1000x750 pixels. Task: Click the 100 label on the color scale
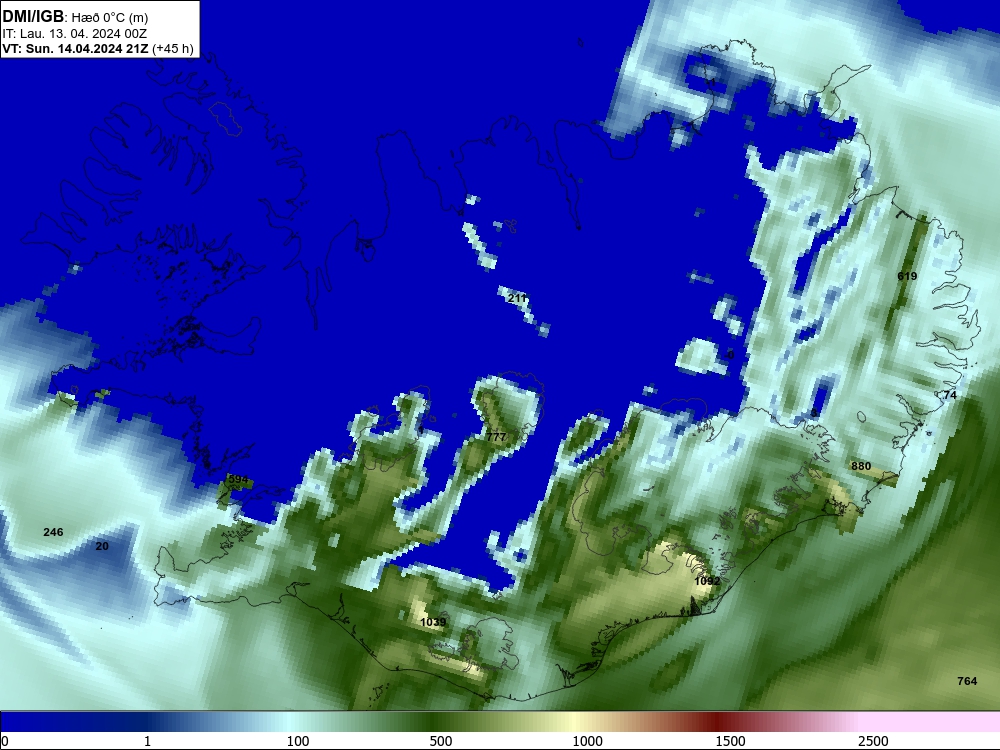pyautogui.click(x=298, y=741)
